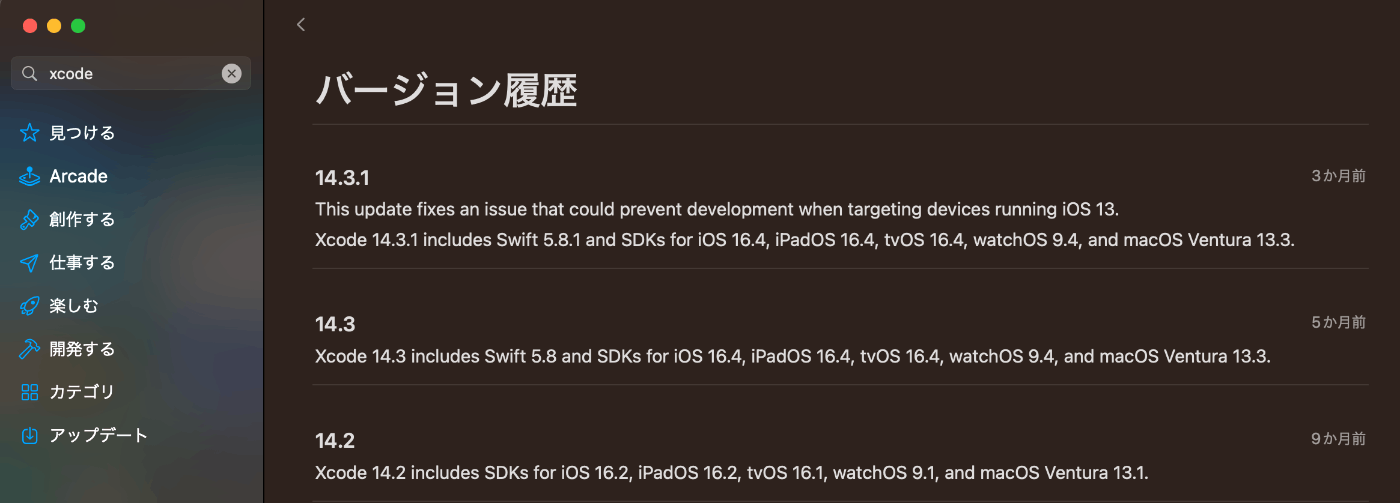Click the version 14.3.1 heading

pyautogui.click(x=342, y=178)
